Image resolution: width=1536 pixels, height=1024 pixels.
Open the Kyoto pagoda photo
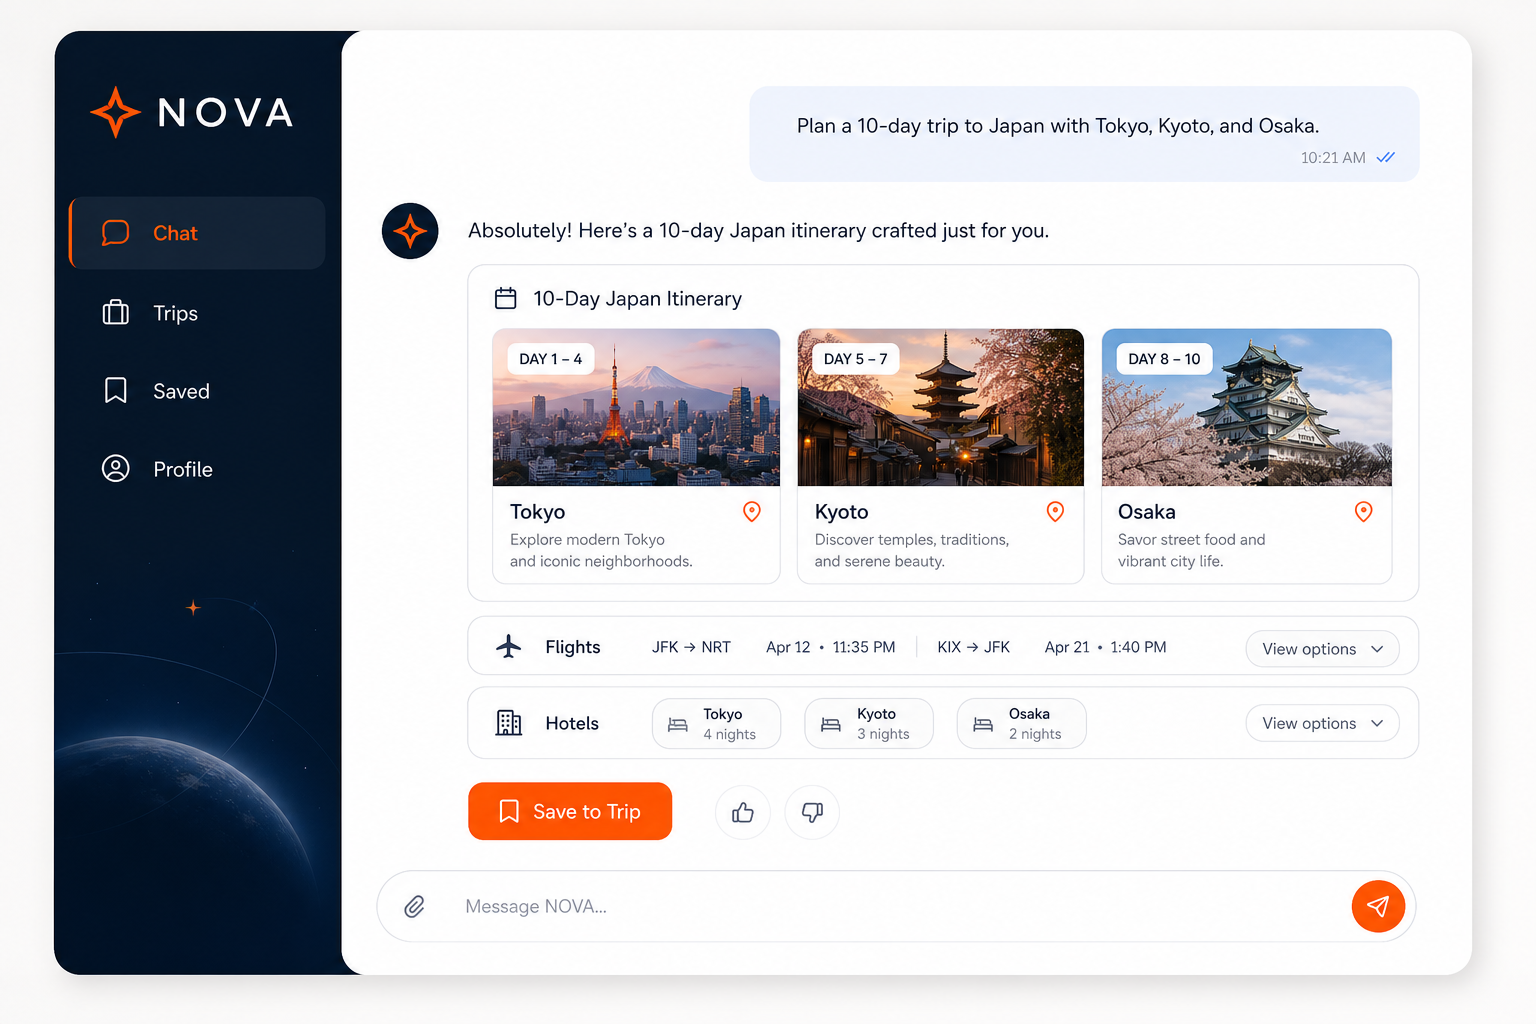940,407
